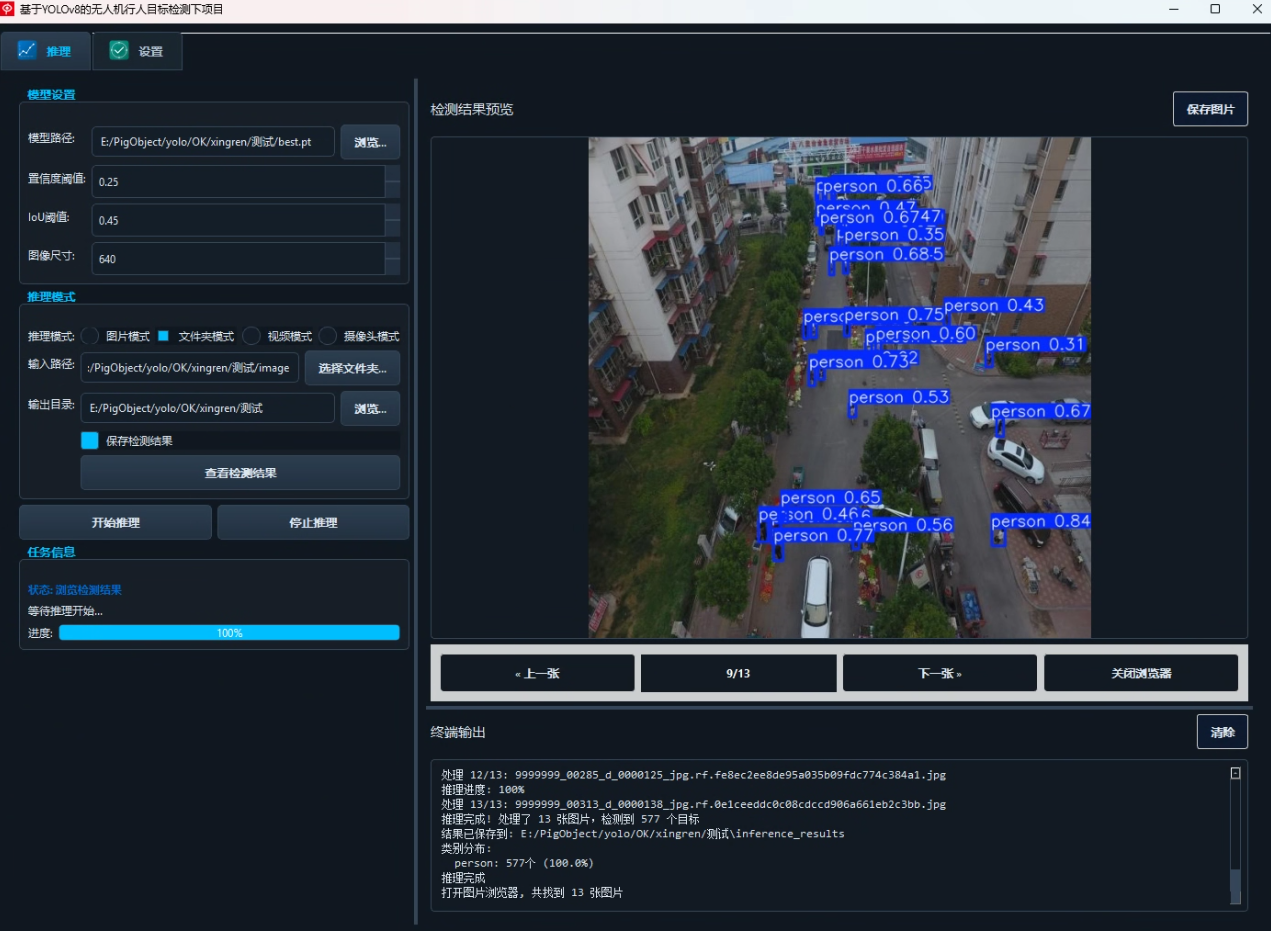Viewport: 1271px width, 931px height.
Task: Go to next image with 下一张 »
Action: [939, 672]
